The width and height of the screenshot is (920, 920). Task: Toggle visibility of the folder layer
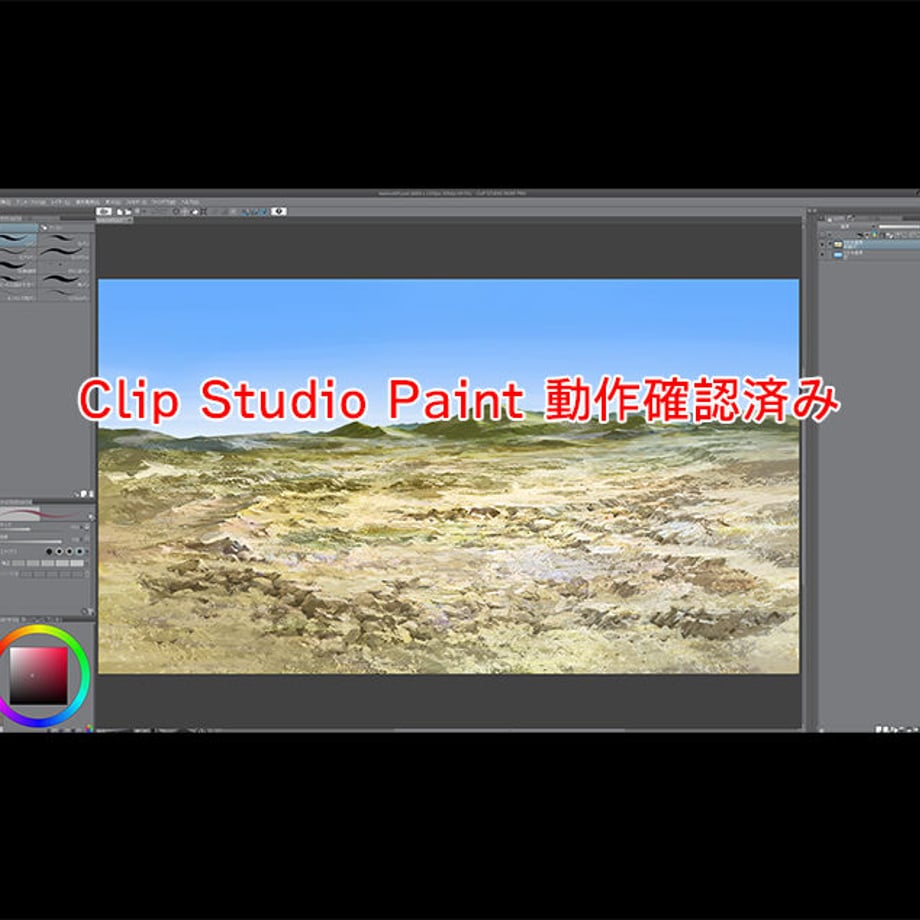point(822,244)
